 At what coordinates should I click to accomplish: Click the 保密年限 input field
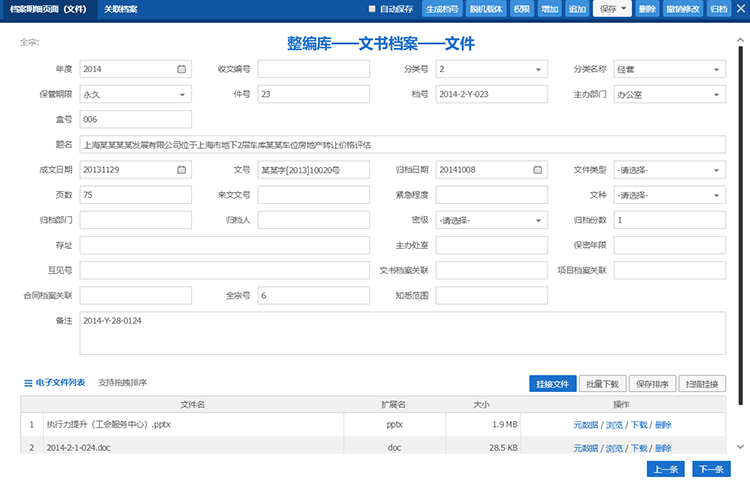click(670, 245)
